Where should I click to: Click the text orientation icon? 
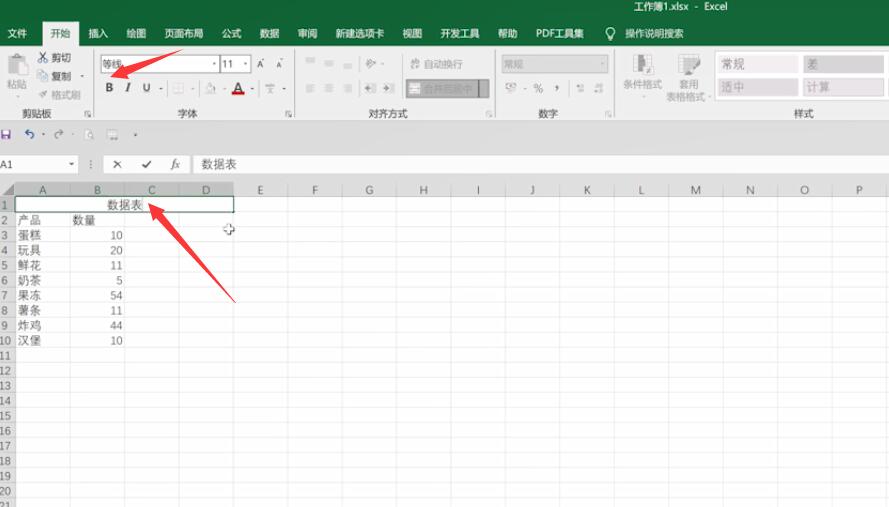click(371, 63)
